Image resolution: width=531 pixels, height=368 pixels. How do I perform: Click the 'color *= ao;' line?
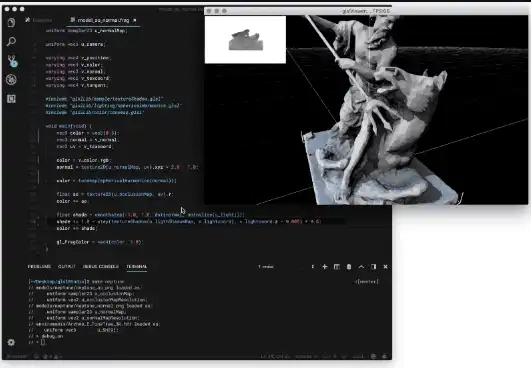(x=72, y=201)
